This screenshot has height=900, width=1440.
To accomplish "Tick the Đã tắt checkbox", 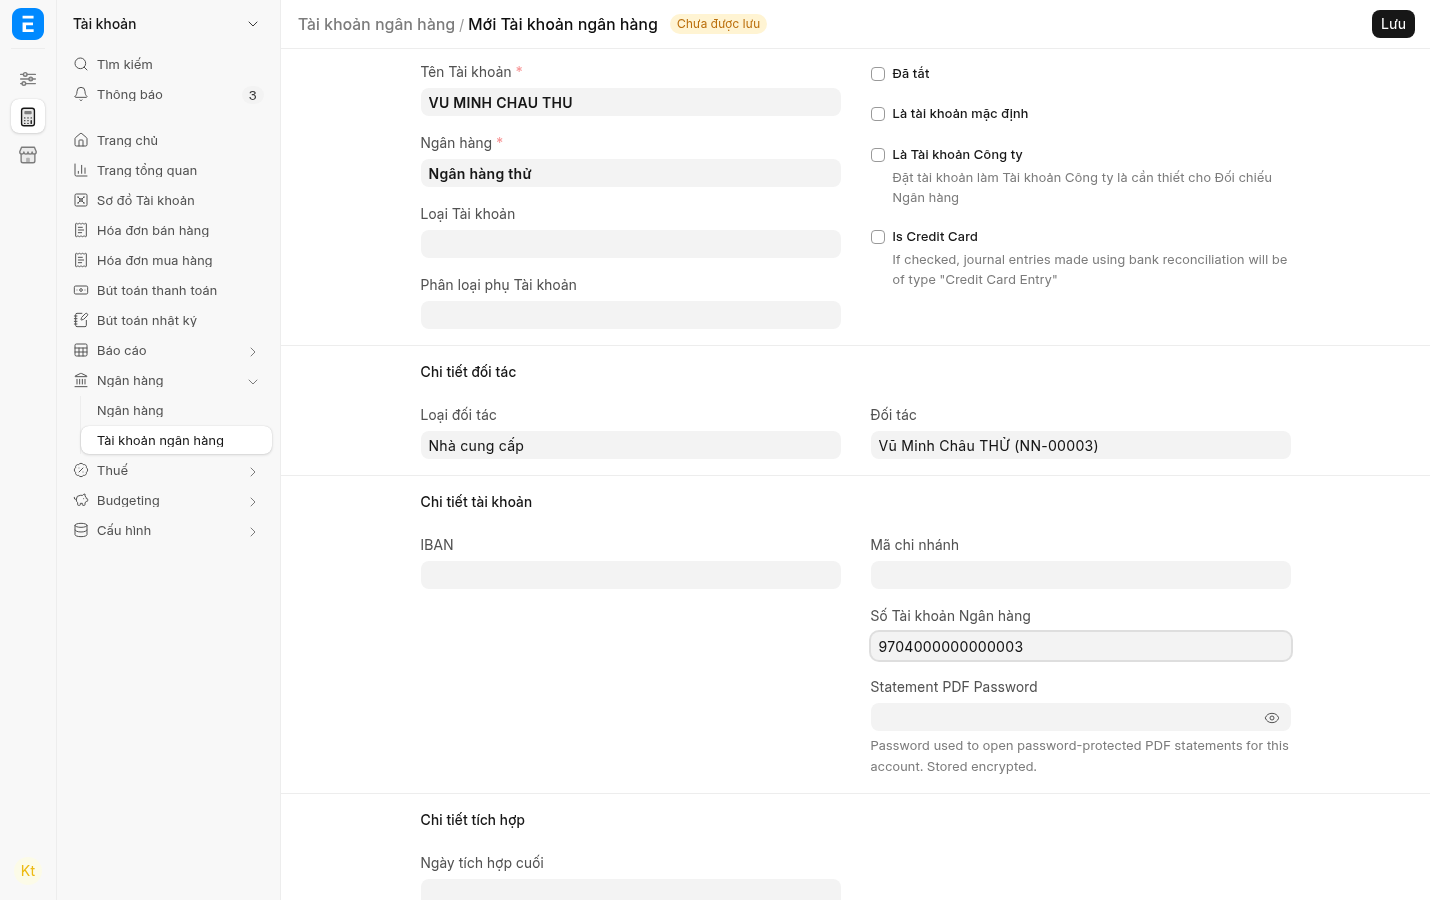I will point(878,74).
